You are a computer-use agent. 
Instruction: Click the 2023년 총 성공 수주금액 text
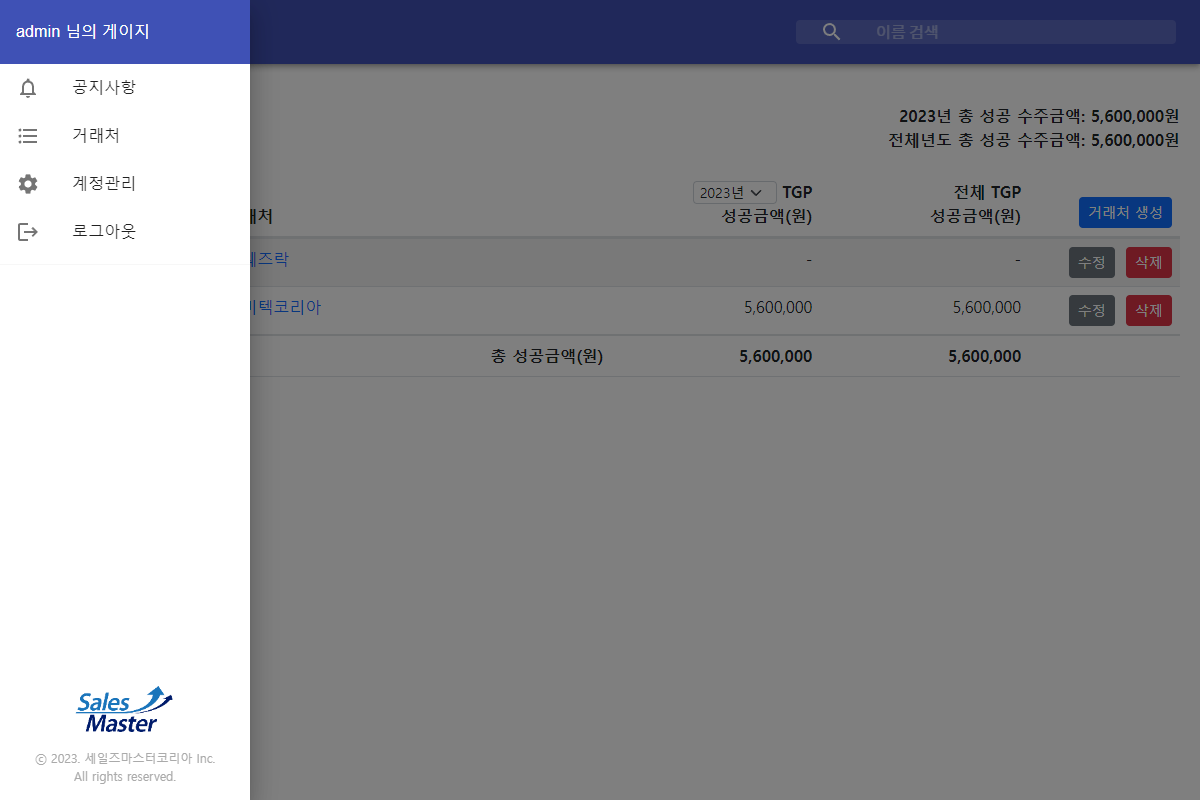[x=1039, y=116]
